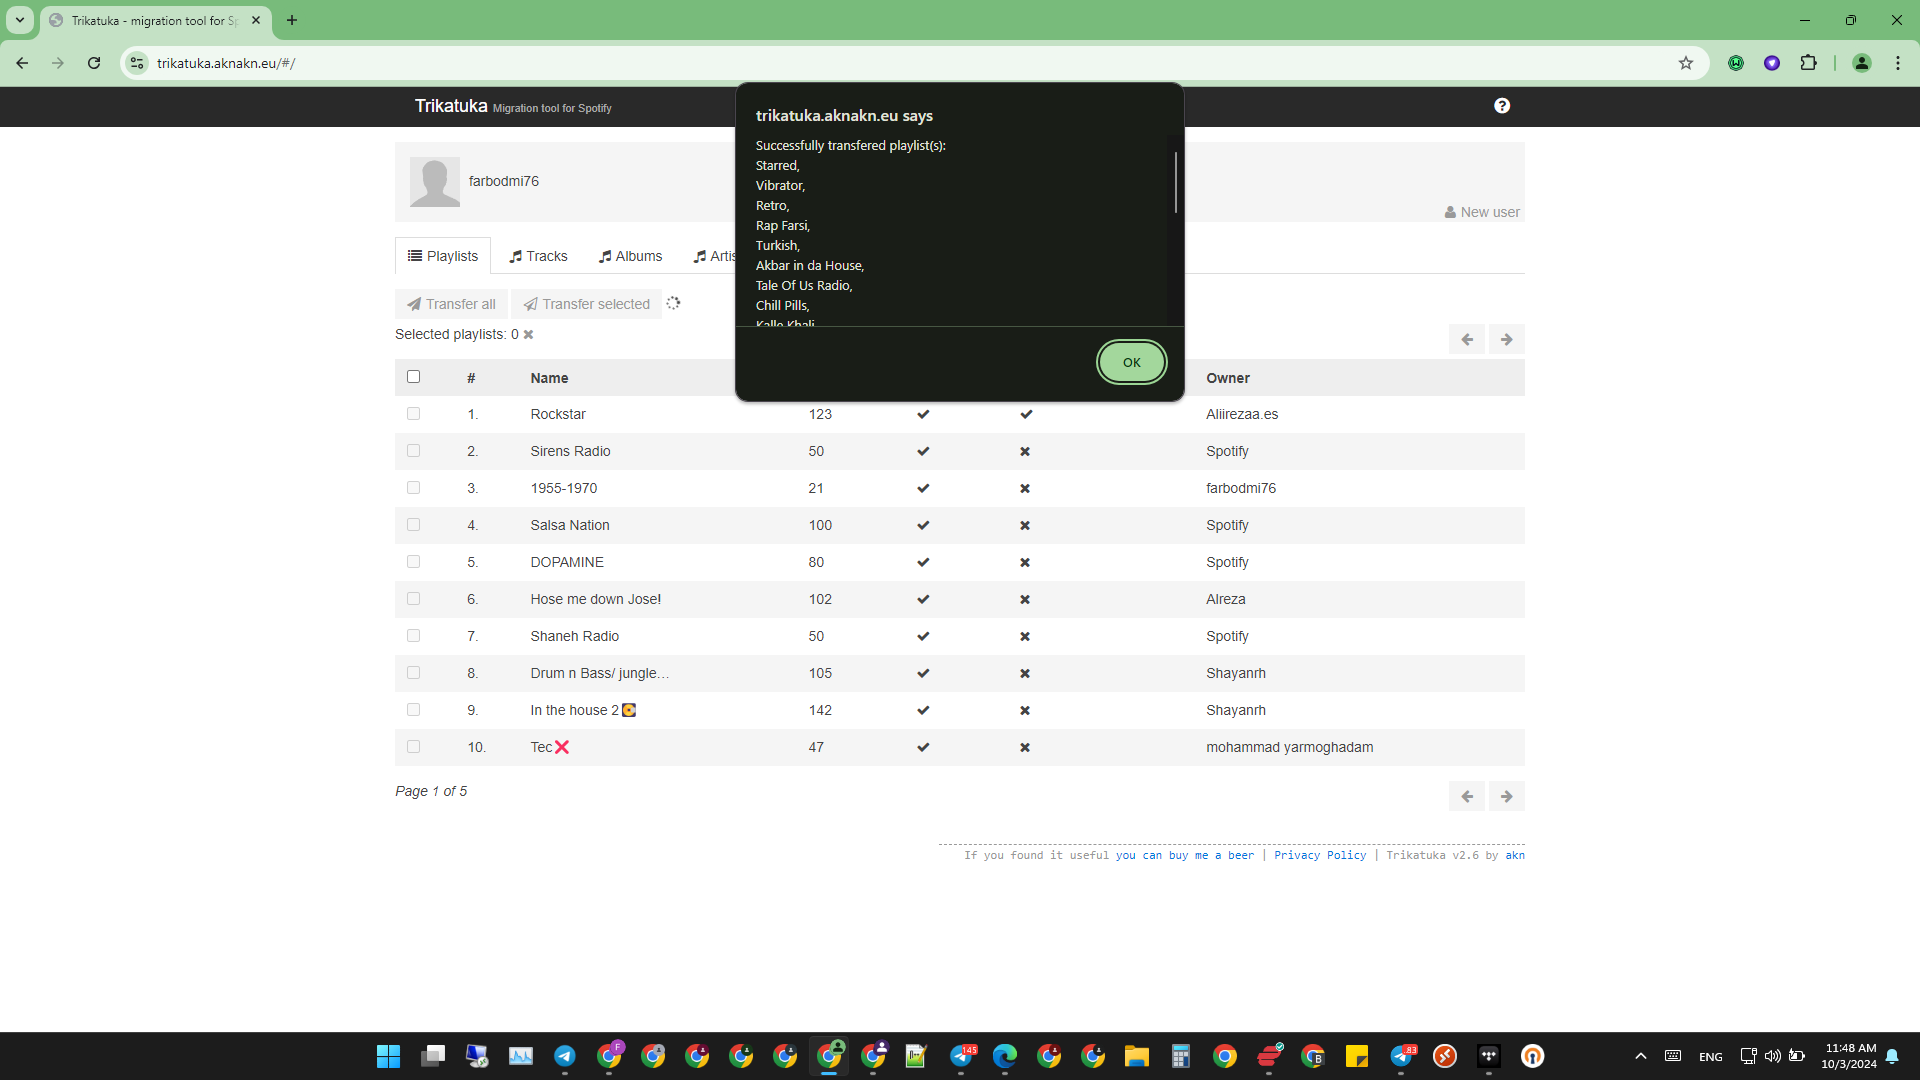Check the In the house 2 checkbox

pos(414,710)
